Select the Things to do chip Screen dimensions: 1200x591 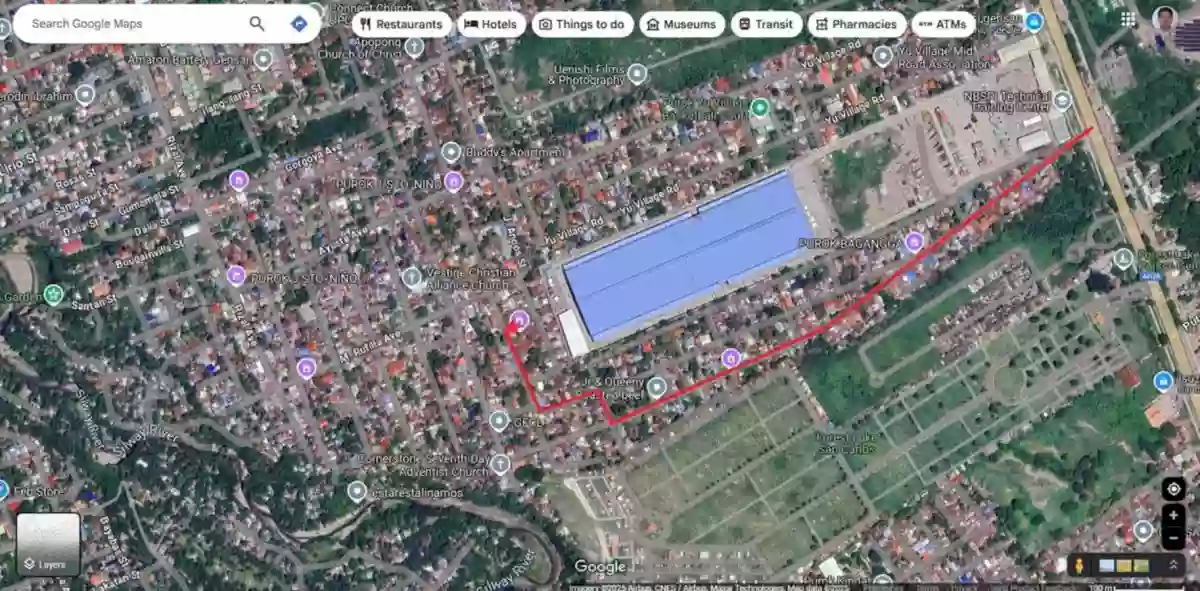pyautogui.click(x=583, y=24)
